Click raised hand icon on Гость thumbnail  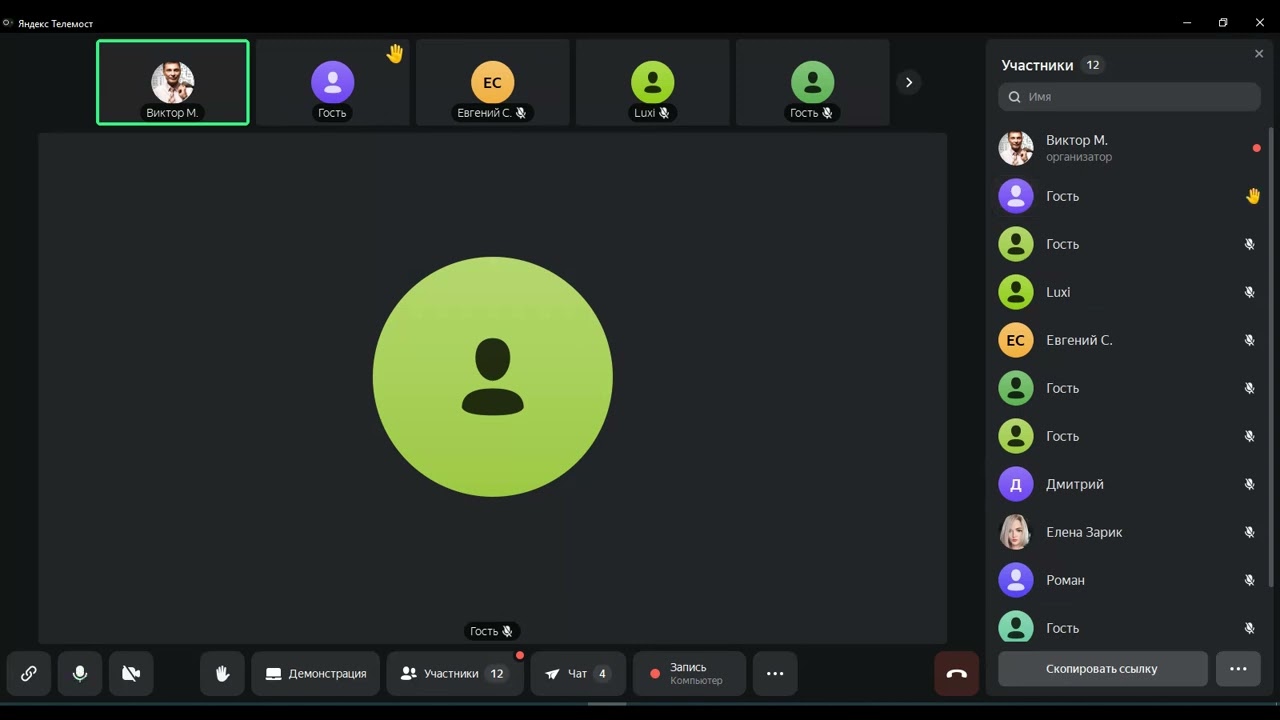coord(395,54)
